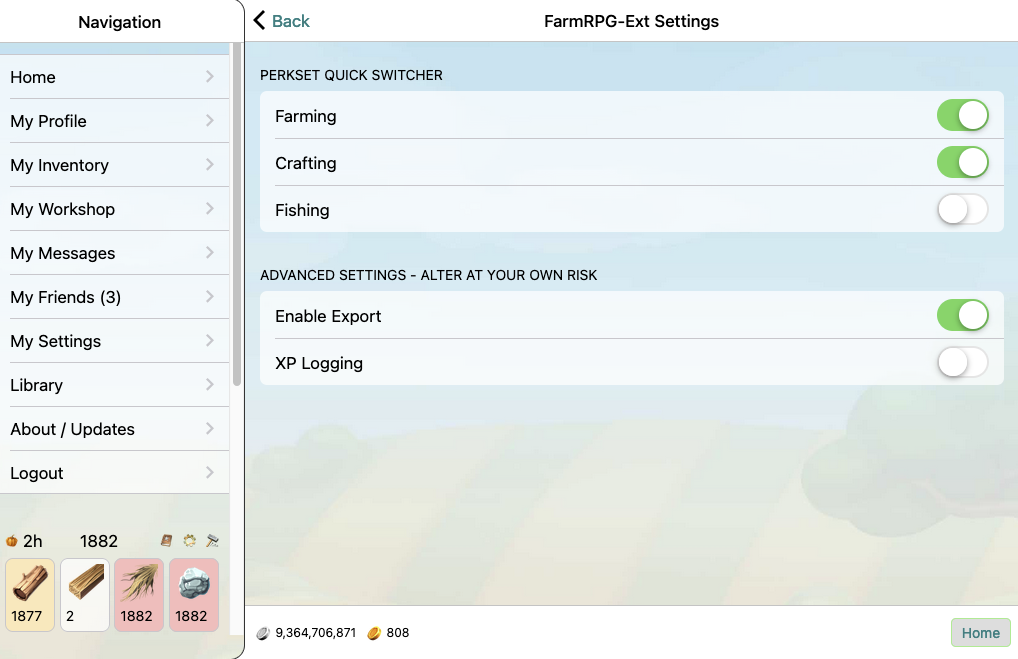The height and width of the screenshot is (659, 1018).
Task: Select the wooden board item tile
Action: [85, 595]
